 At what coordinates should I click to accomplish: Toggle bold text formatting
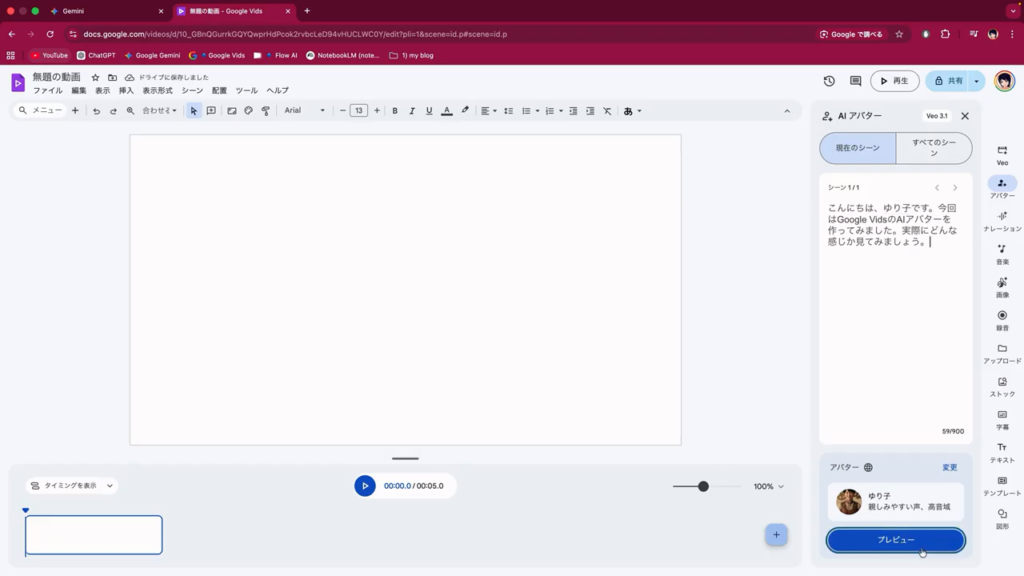(x=395, y=111)
